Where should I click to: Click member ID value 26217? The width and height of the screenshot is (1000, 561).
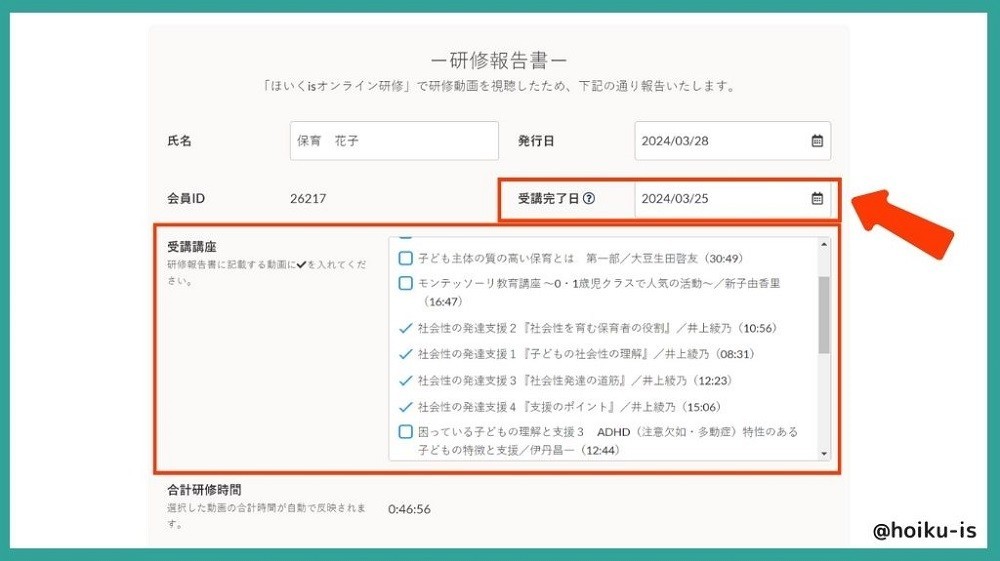tap(308, 198)
